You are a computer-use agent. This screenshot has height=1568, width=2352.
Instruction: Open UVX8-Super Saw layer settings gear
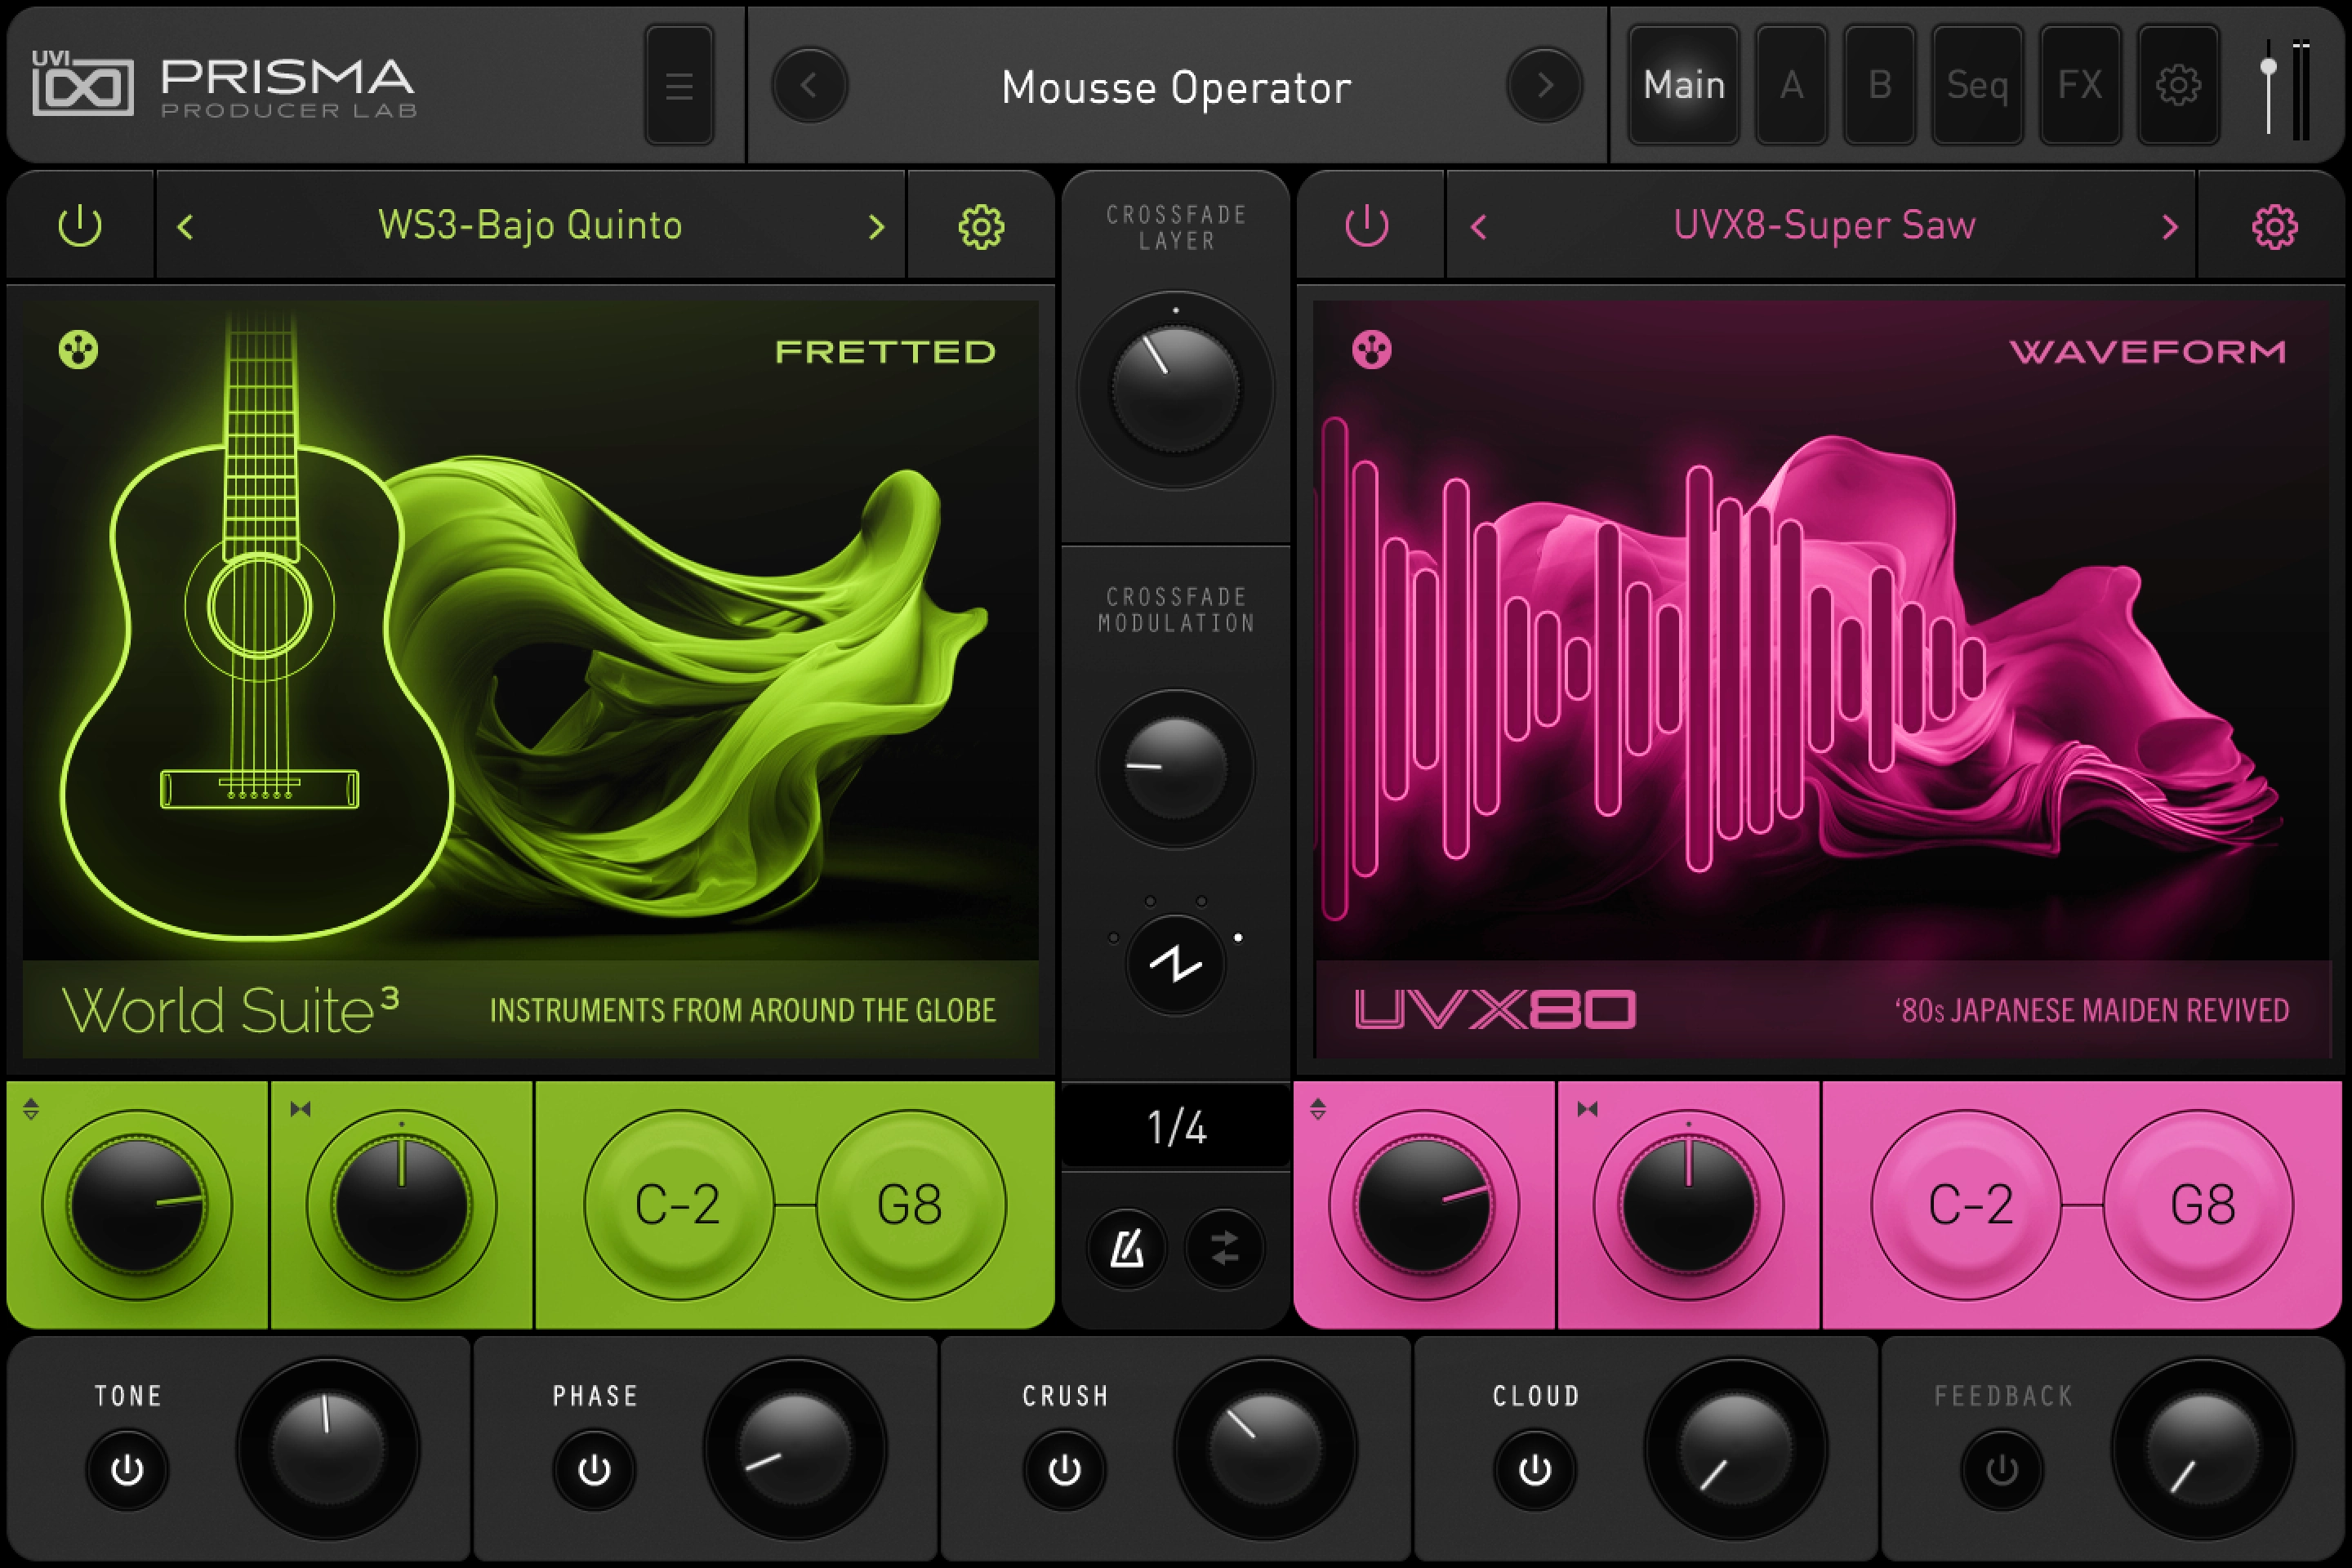2274,227
